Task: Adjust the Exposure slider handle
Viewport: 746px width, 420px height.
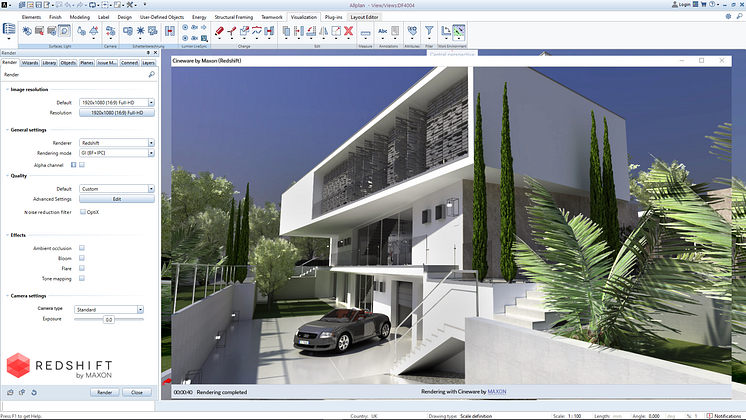Action: [108, 319]
